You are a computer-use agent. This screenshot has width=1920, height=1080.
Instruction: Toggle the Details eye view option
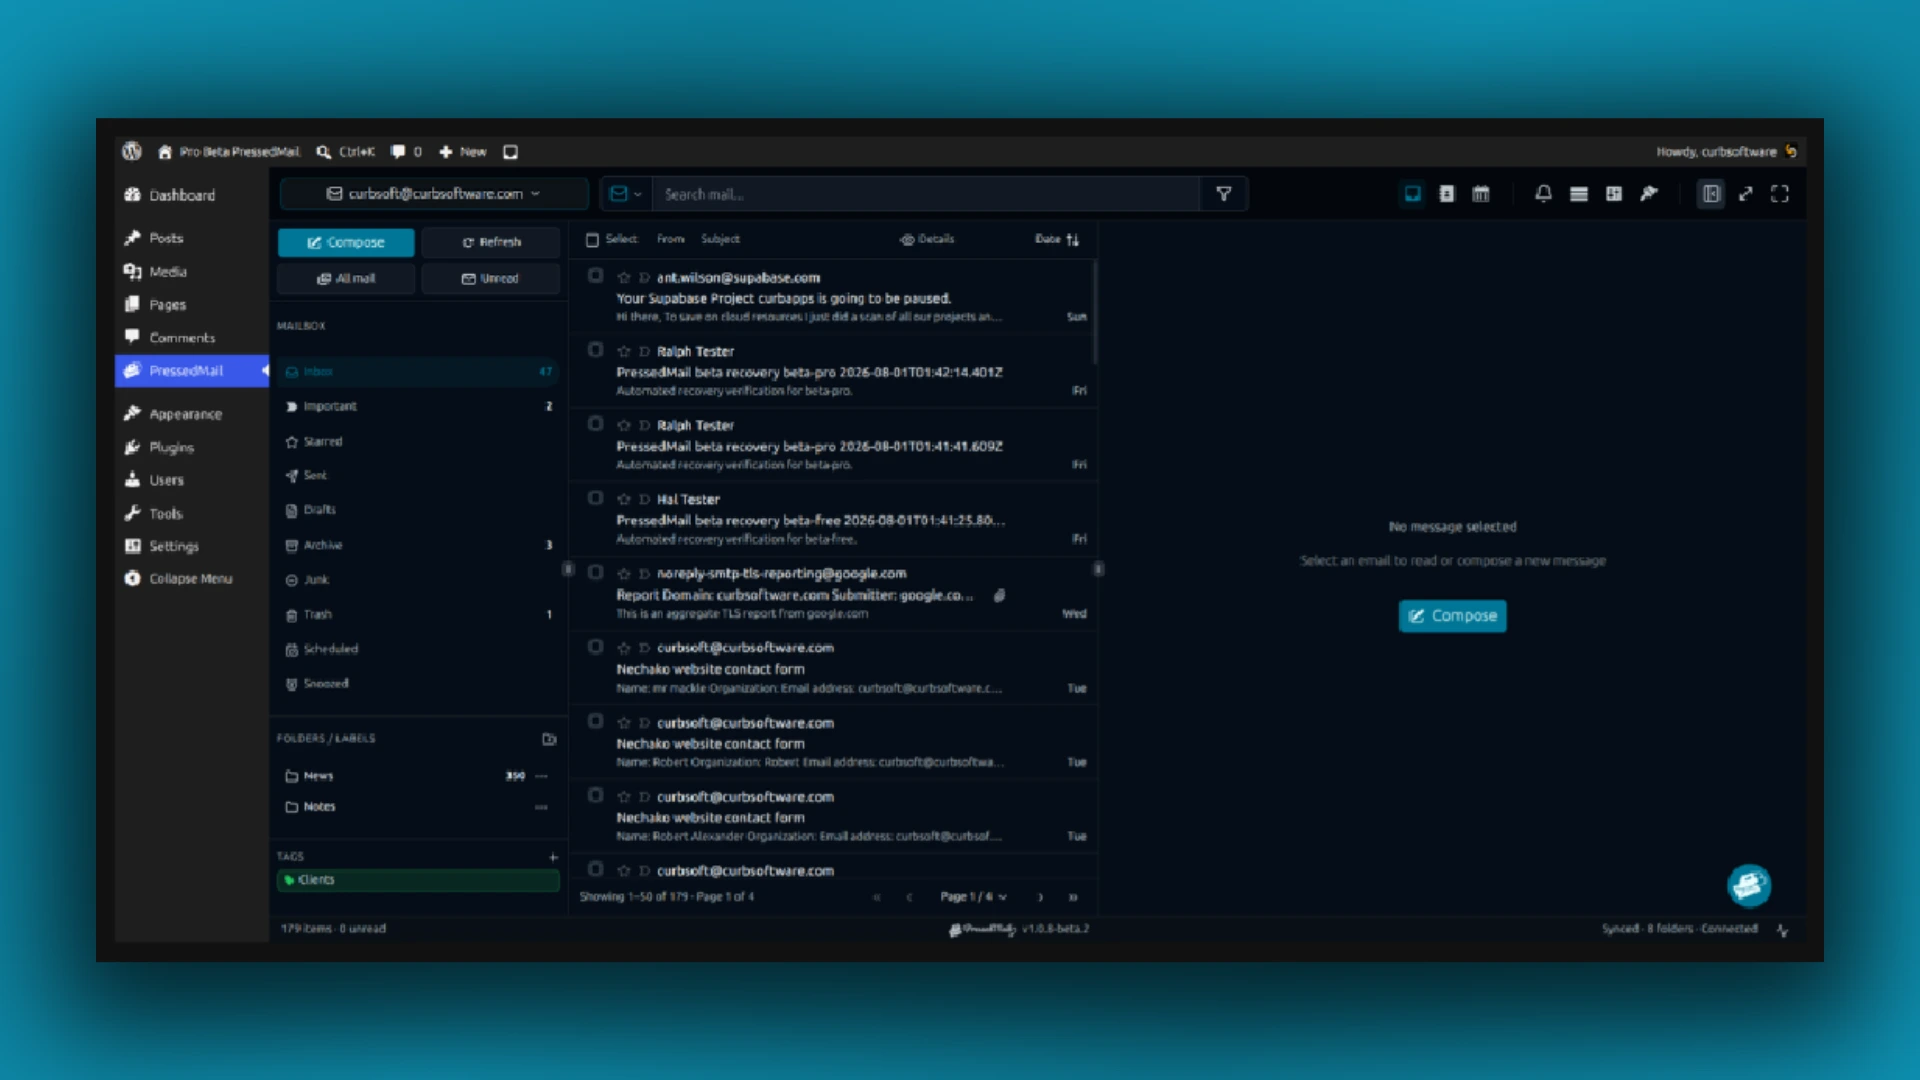(x=927, y=239)
